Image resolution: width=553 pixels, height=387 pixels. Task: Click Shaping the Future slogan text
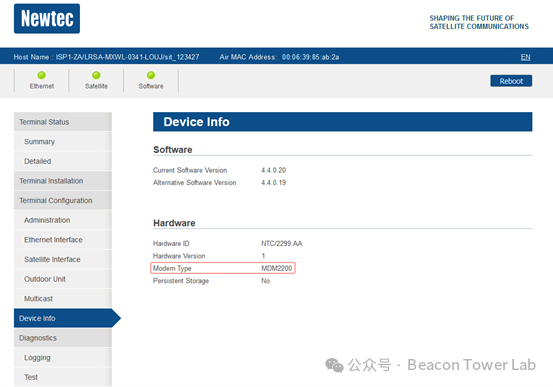[479, 22]
